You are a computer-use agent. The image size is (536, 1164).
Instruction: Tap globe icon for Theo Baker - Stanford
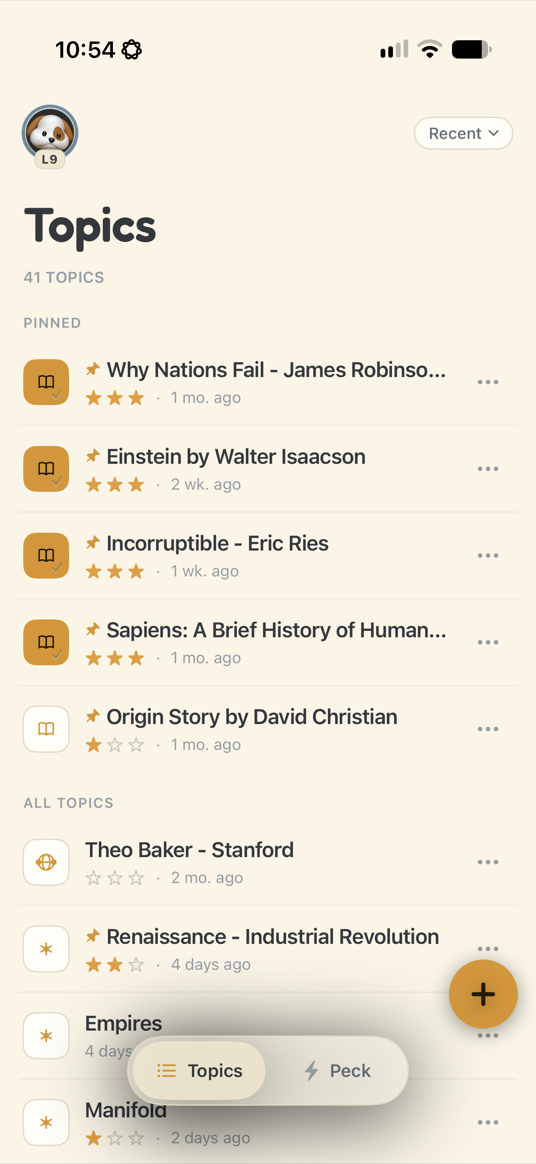46,863
